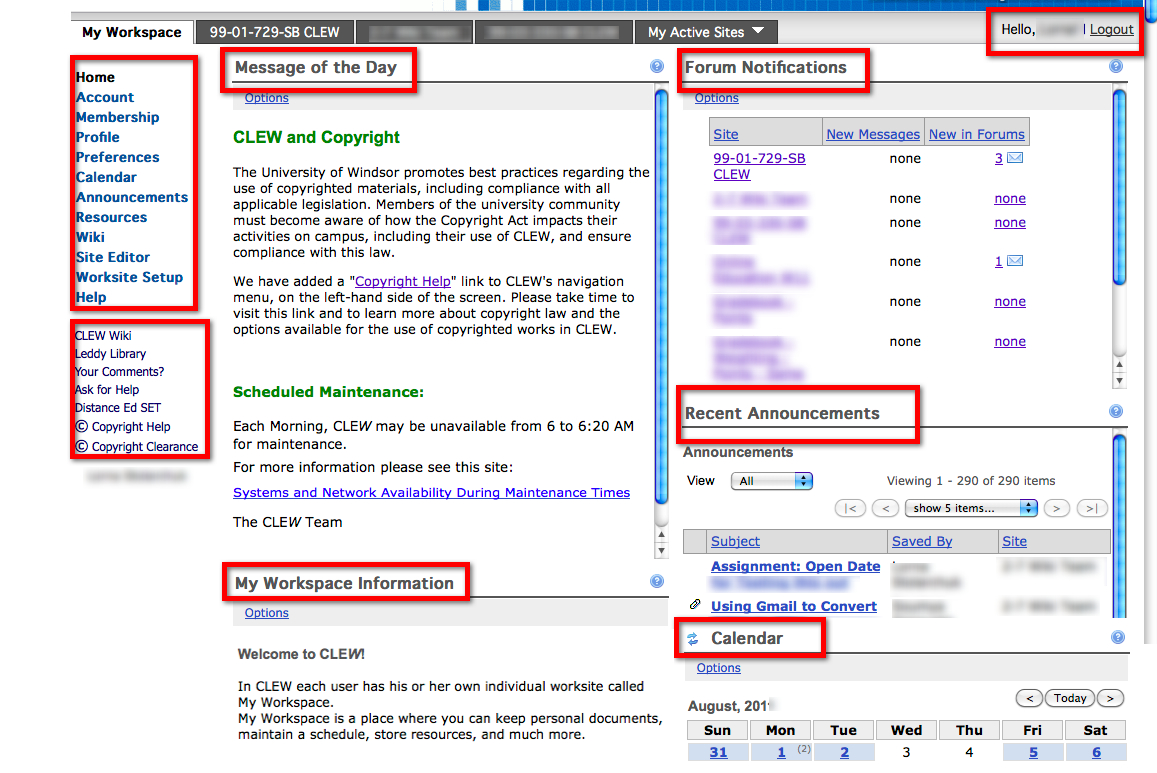This screenshot has width=1157, height=773.
Task: Sort forum table by Site column
Action: coord(726,134)
